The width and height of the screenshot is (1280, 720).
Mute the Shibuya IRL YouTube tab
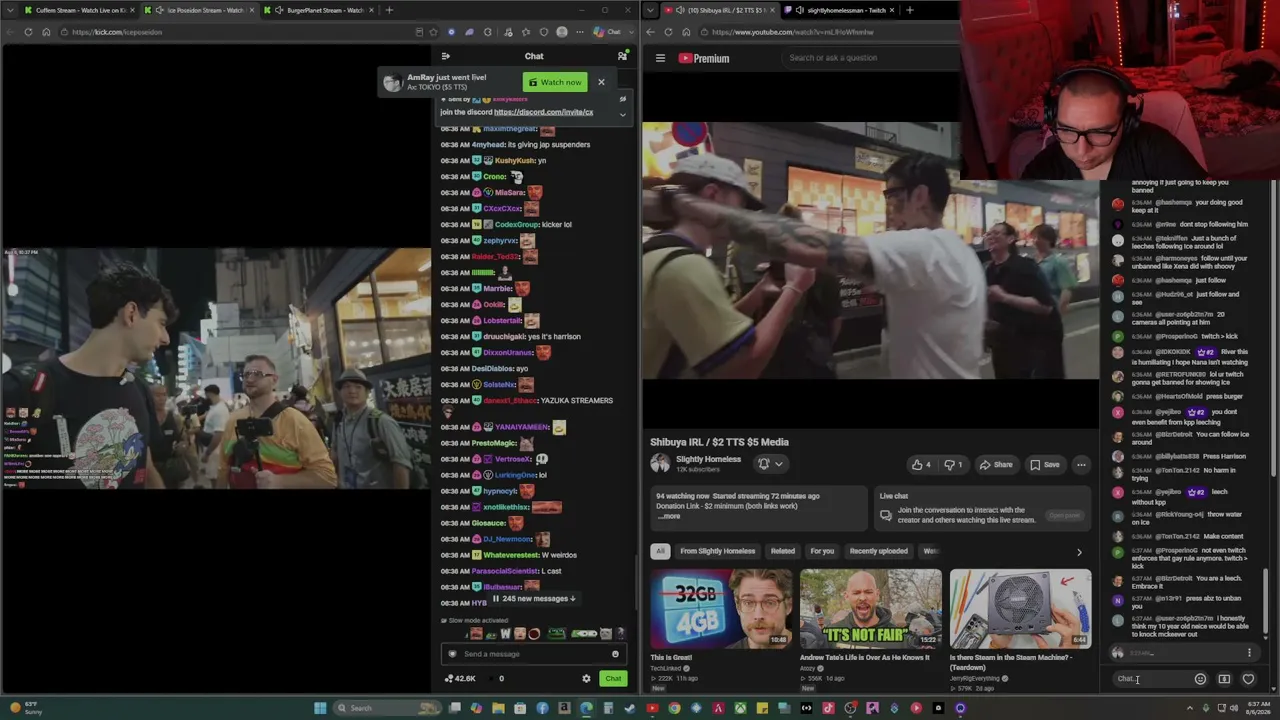pyautogui.click(x=680, y=10)
